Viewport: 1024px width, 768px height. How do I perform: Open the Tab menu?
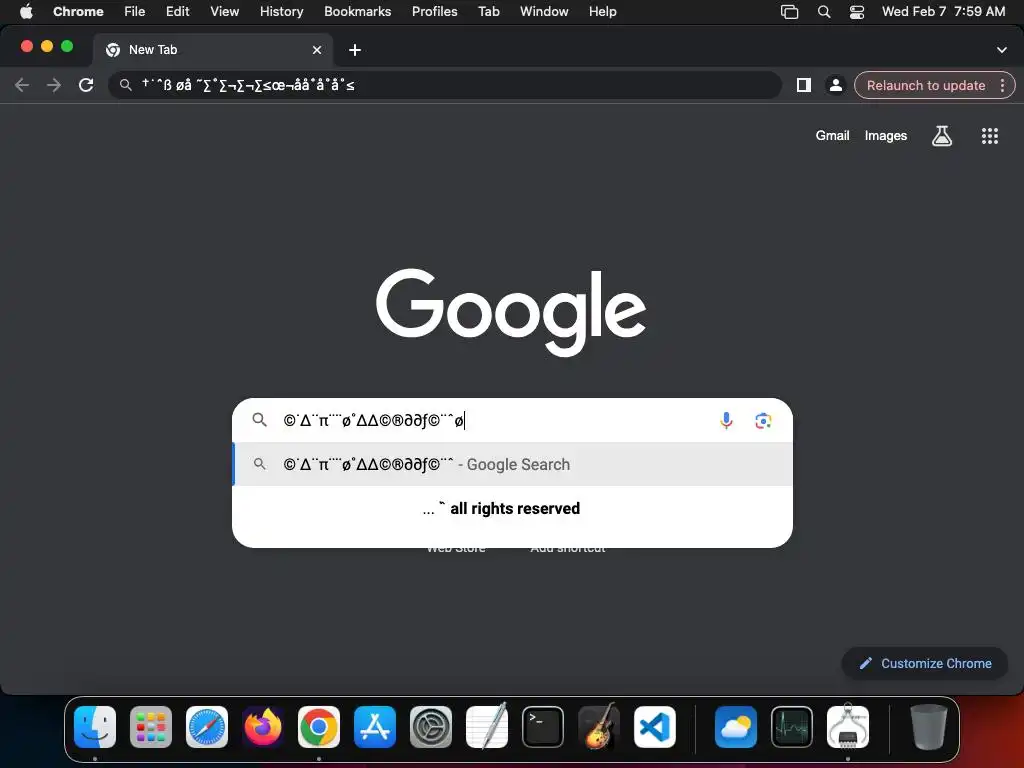488,11
